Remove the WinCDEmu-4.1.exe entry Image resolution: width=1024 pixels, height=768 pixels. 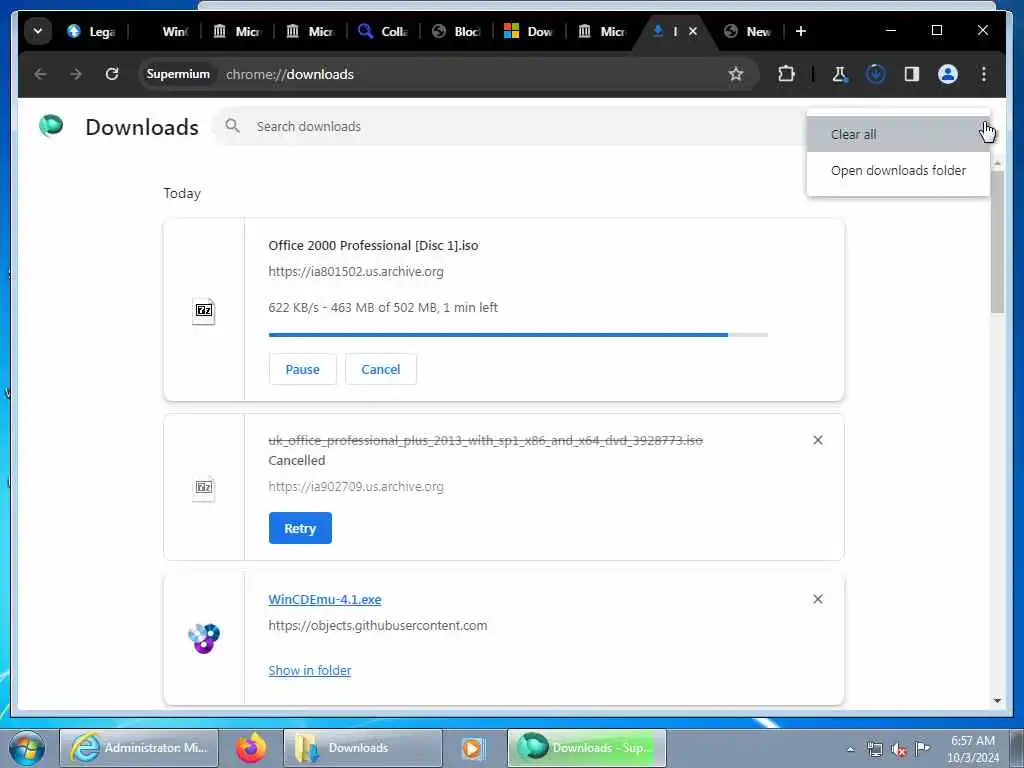coord(818,599)
